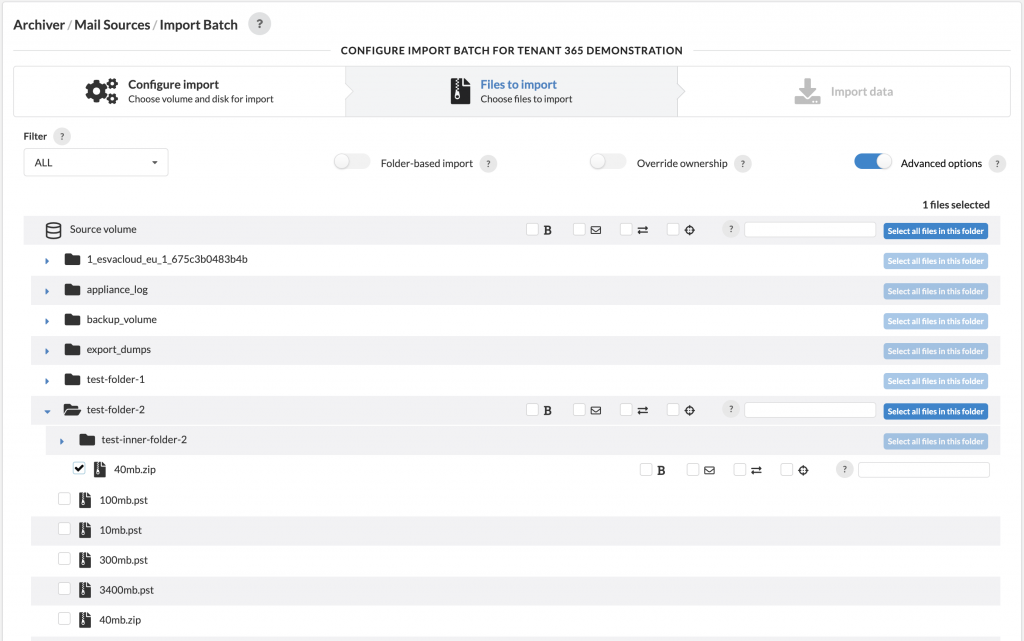Open help for Override ownership
Screen dimensions: 1024x641
(x=743, y=164)
